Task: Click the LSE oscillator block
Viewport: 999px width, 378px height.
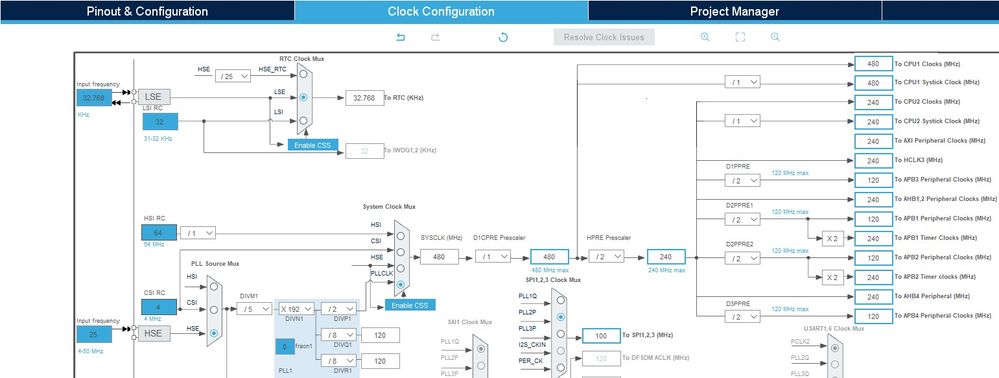Action: coord(154,97)
